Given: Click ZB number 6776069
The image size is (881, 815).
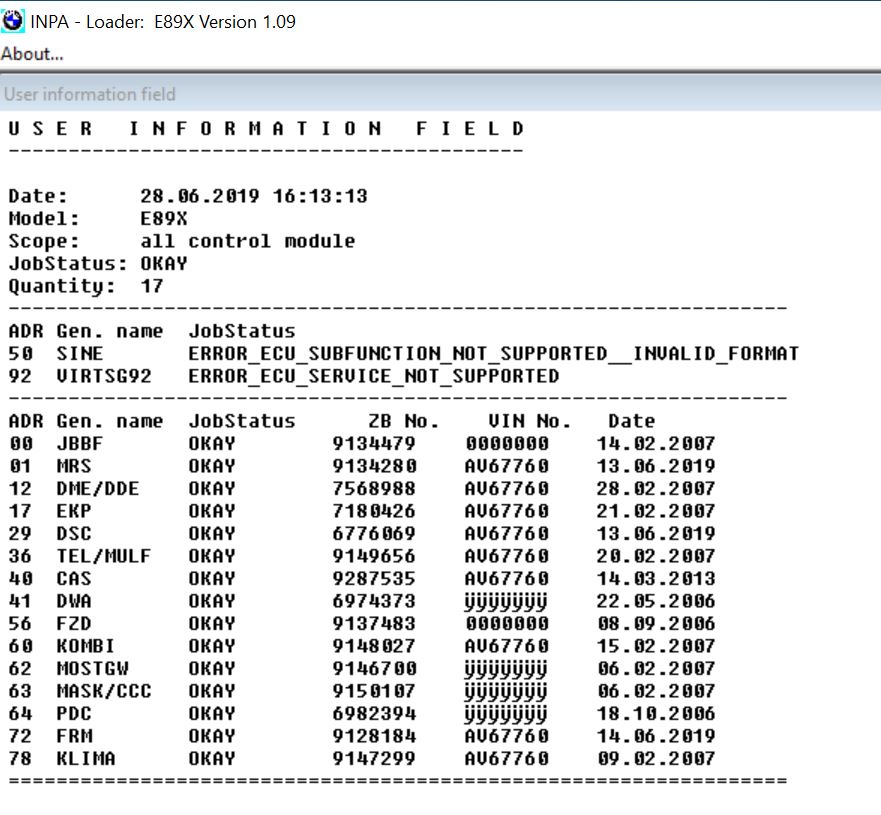Looking at the screenshot, I should [374, 534].
